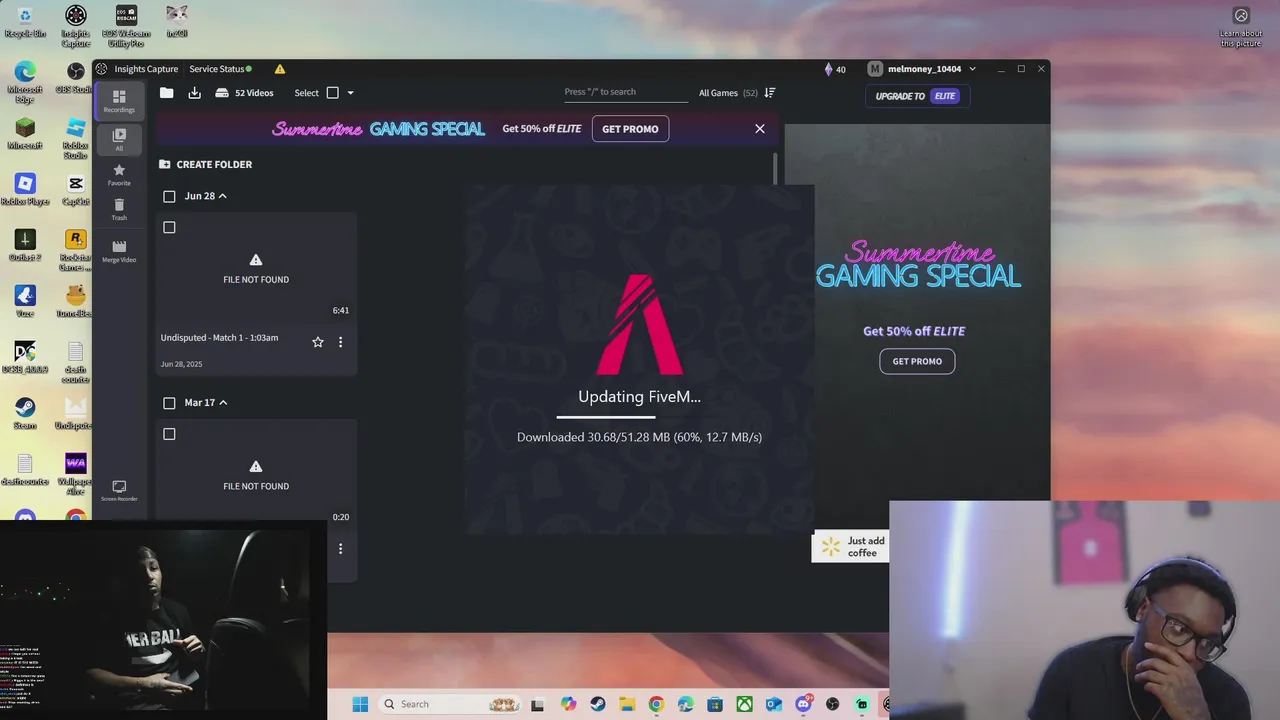Open OBS Studio desktop shortcut
The image size is (1280, 720).
(76, 76)
